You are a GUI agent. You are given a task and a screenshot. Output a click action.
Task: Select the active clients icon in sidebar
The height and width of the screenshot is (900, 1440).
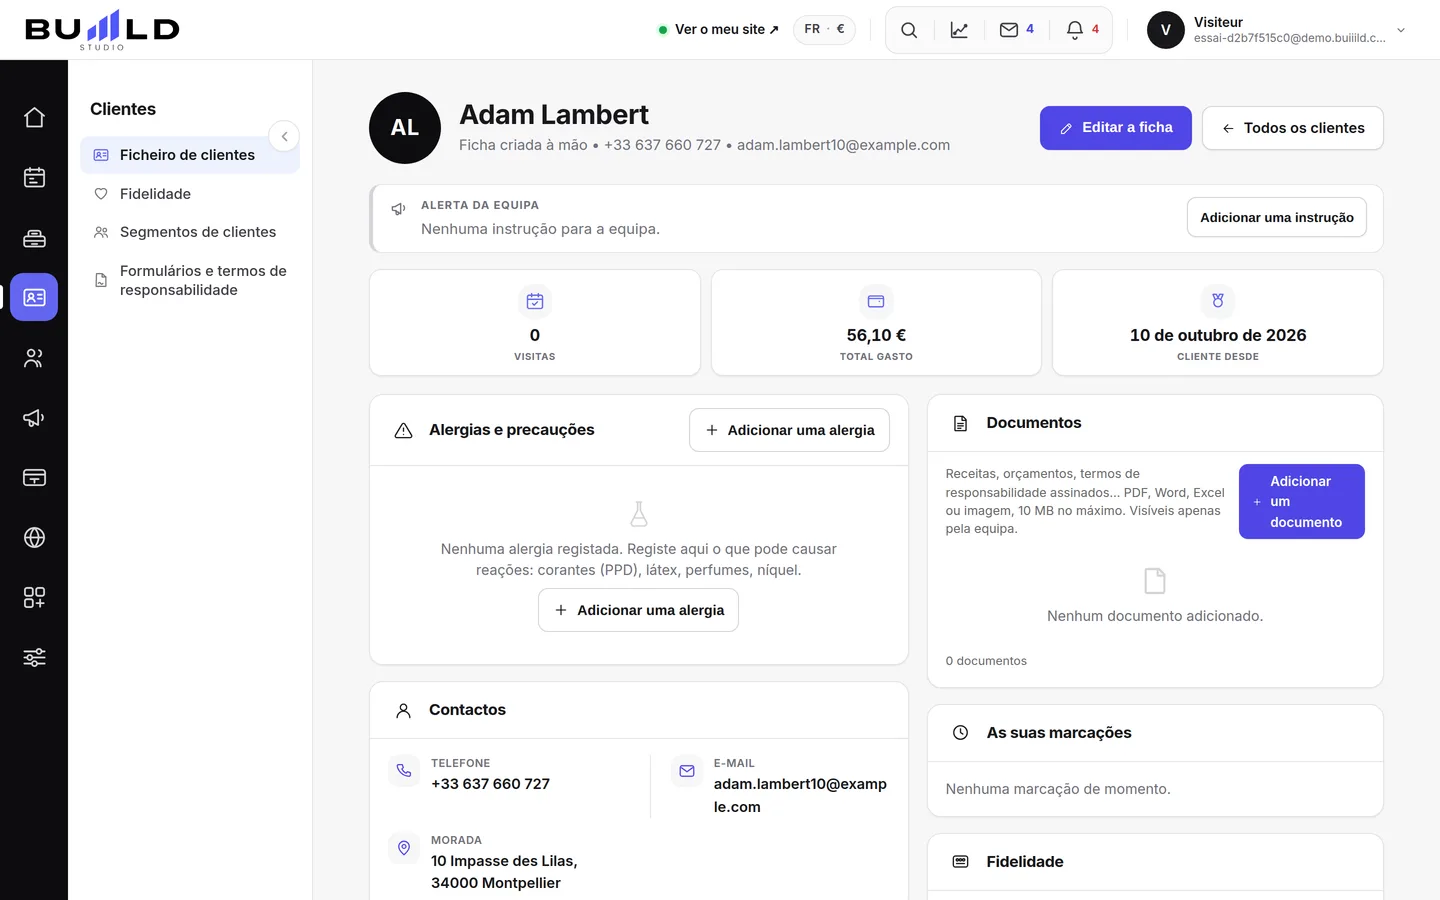pyautogui.click(x=34, y=298)
